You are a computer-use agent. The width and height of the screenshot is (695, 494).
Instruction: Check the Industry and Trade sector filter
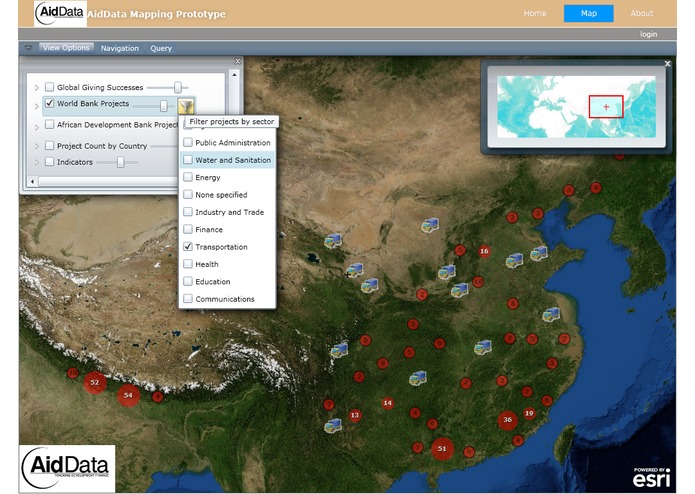(x=188, y=212)
